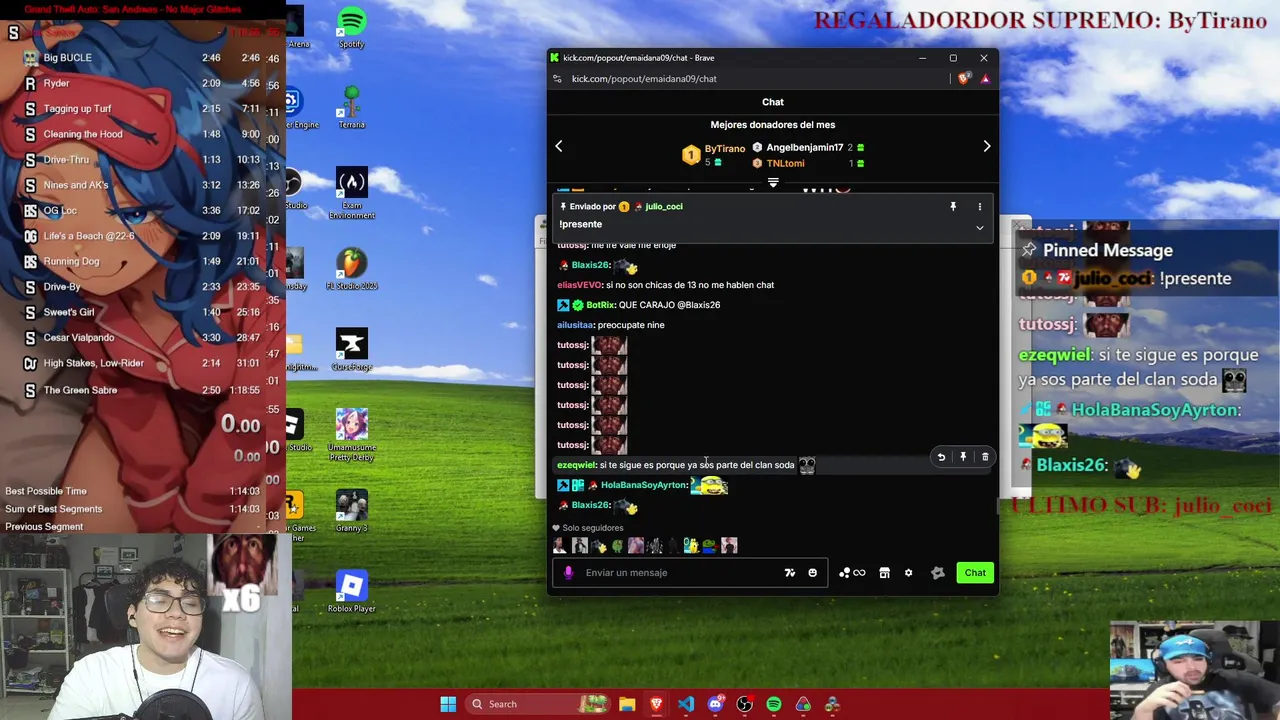Open Spotify from taskbar
Image resolution: width=1280 pixels, height=720 pixels.
pyautogui.click(x=774, y=704)
